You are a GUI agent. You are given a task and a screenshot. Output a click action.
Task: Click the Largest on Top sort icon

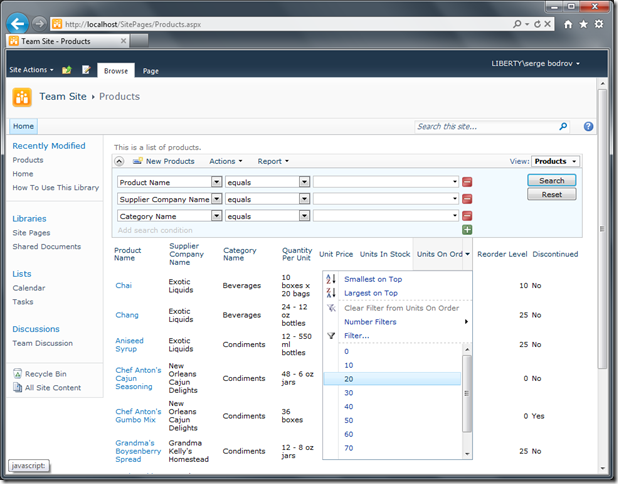click(x=331, y=293)
